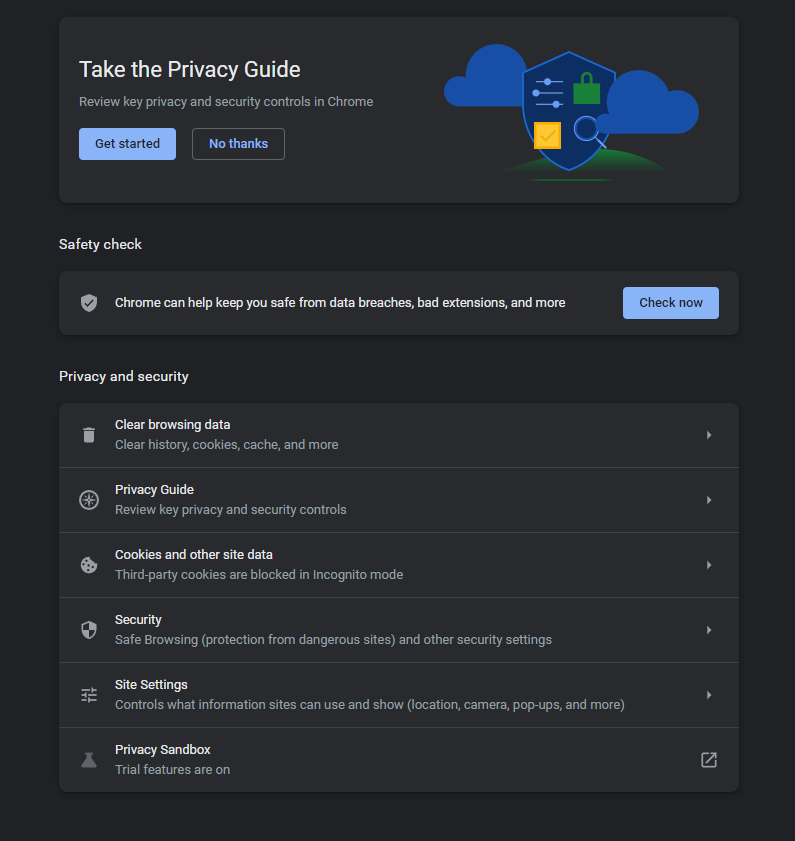Select the Privacy Guide compass icon
This screenshot has width=795, height=841.
(x=88, y=499)
